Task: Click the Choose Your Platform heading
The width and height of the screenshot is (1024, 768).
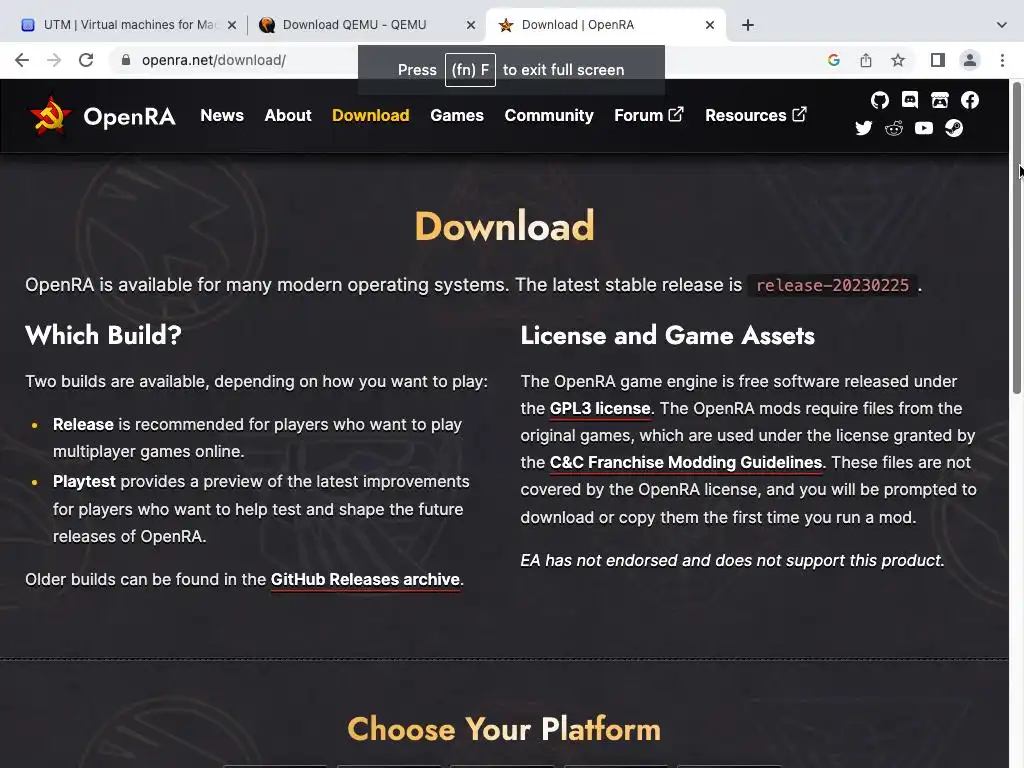Action: [x=504, y=729]
